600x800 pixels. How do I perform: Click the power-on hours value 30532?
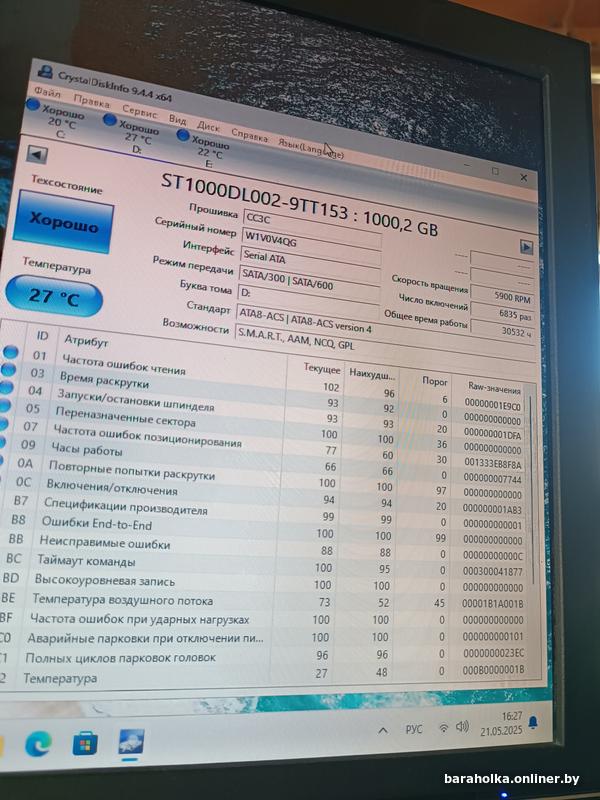(x=503, y=330)
